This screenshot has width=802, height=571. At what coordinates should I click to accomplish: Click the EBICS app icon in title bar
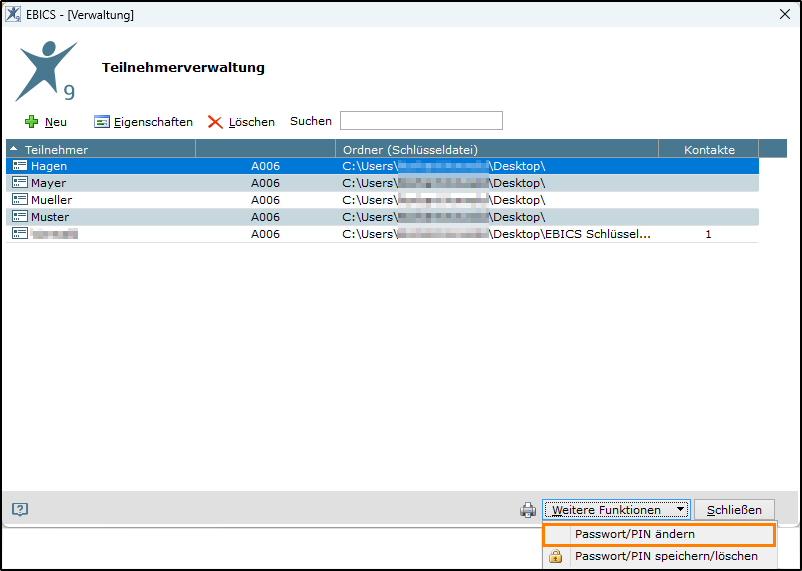click(13, 14)
